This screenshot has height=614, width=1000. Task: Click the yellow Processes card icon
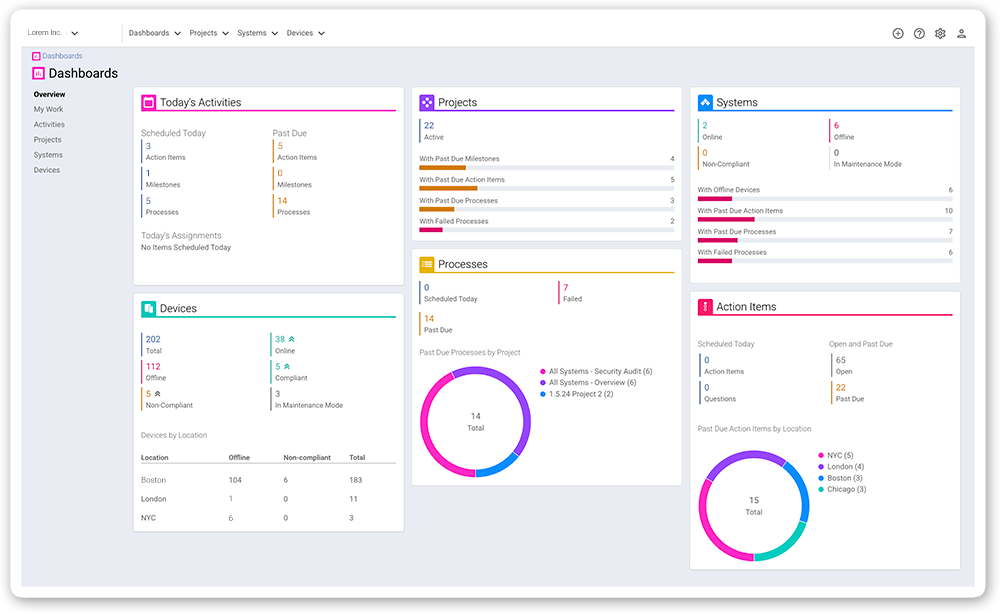point(426,264)
